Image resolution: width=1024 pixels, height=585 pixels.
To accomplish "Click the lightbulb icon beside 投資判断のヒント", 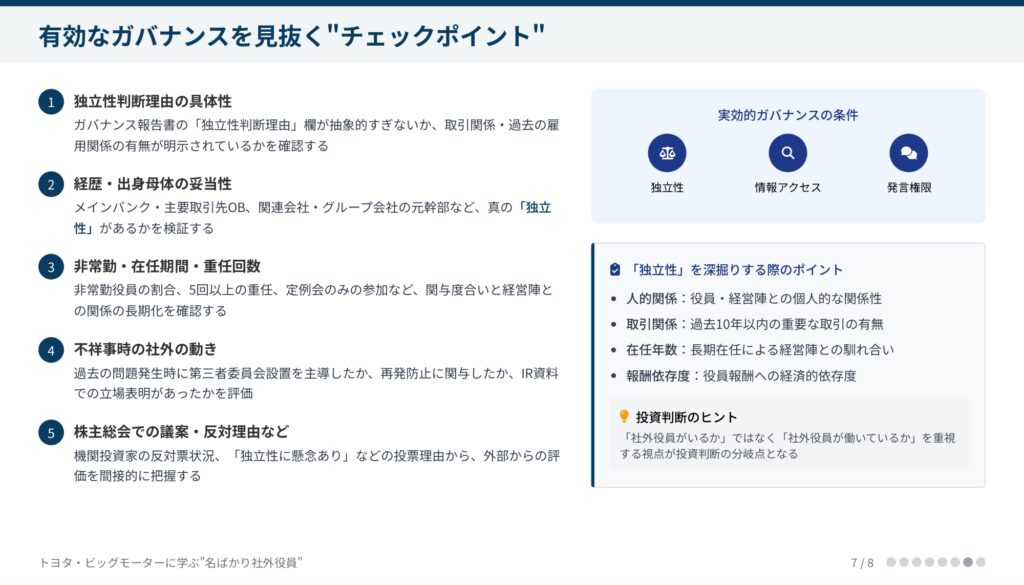I will point(624,417).
